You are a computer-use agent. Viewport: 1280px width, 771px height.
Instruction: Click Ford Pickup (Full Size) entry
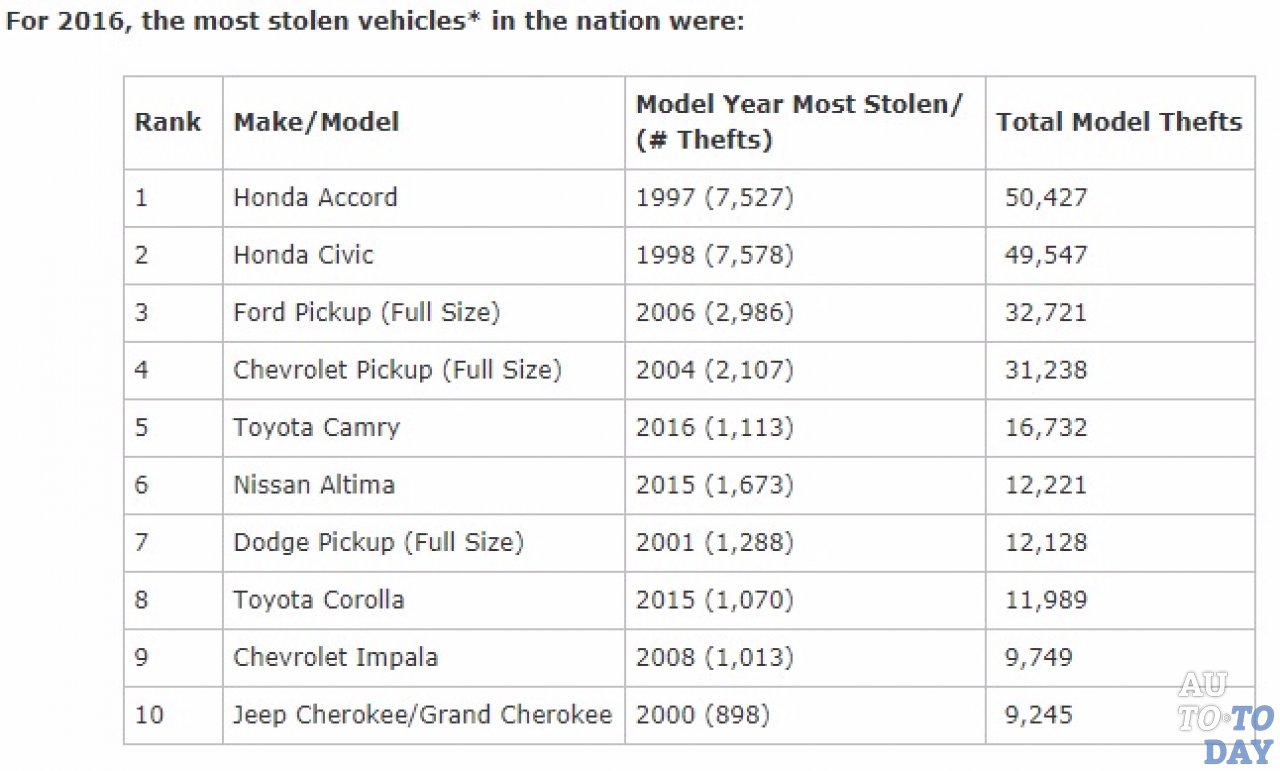(x=366, y=312)
